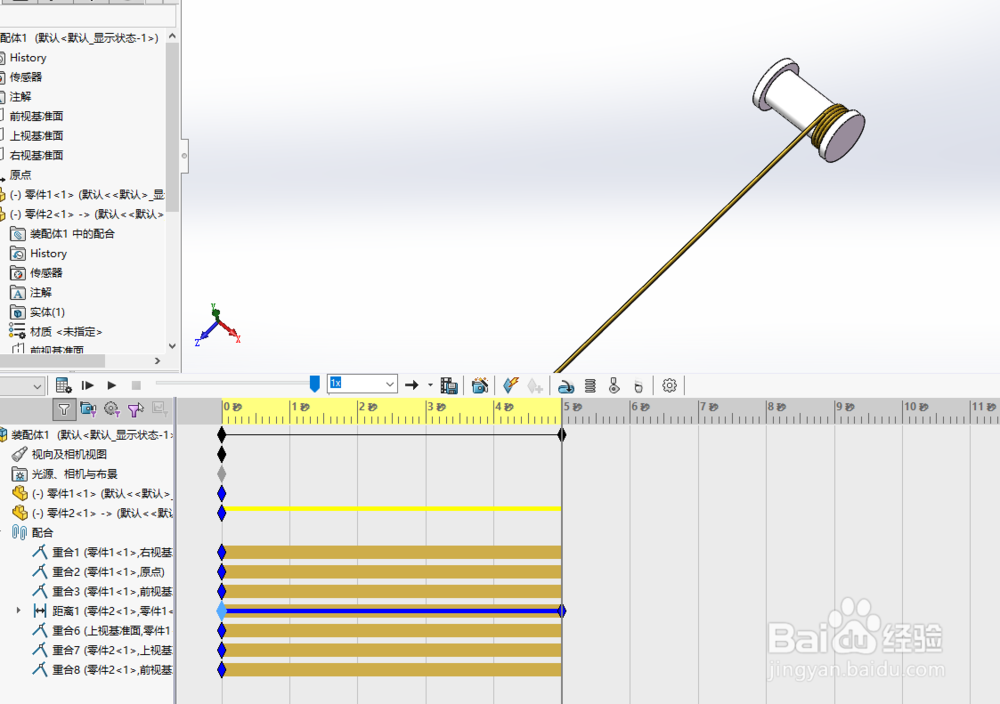The height and width of the screenshot is (704, 1000).
Task: Add a Spring element
Action: [x=590, y=385]
